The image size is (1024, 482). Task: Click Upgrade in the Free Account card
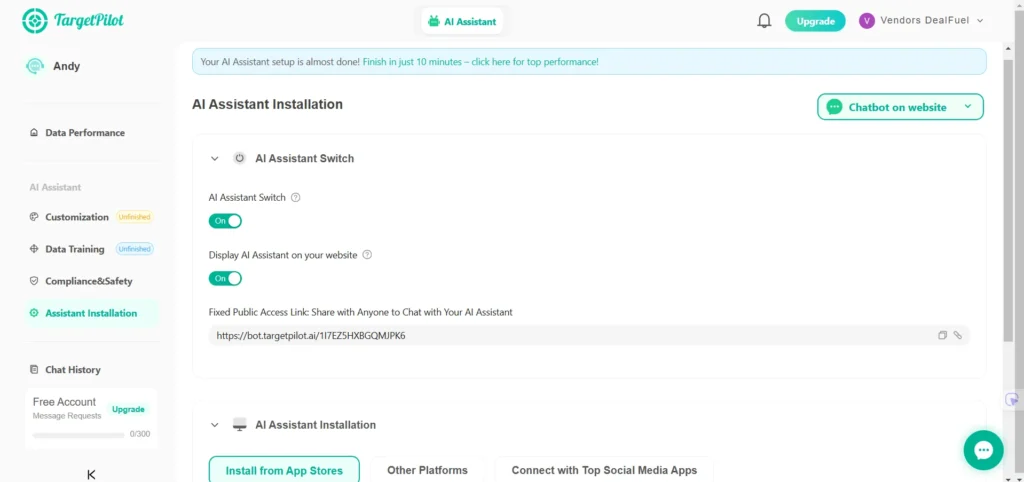(128, 410)
